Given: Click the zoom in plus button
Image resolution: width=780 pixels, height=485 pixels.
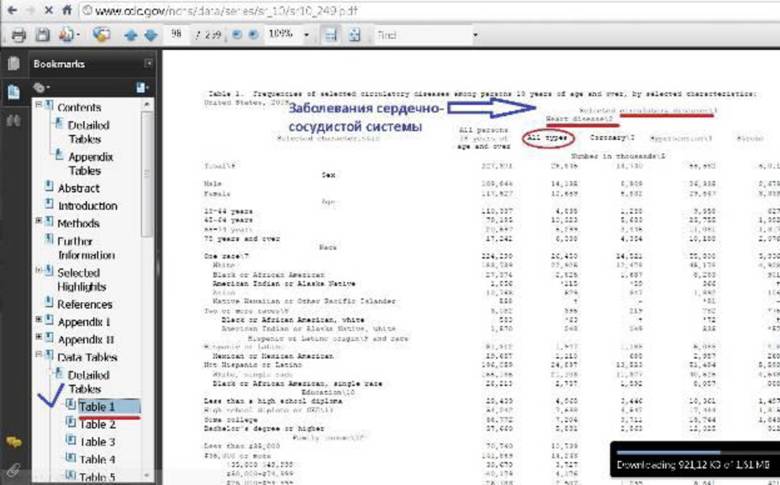Looking at the screenshot, I should point(253,34).
